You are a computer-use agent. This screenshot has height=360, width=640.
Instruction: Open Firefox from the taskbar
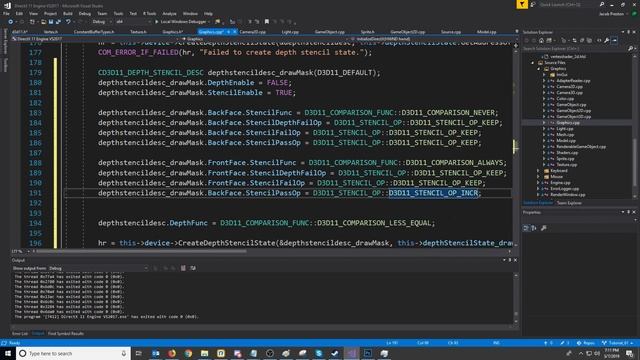[x=172, y=353]
